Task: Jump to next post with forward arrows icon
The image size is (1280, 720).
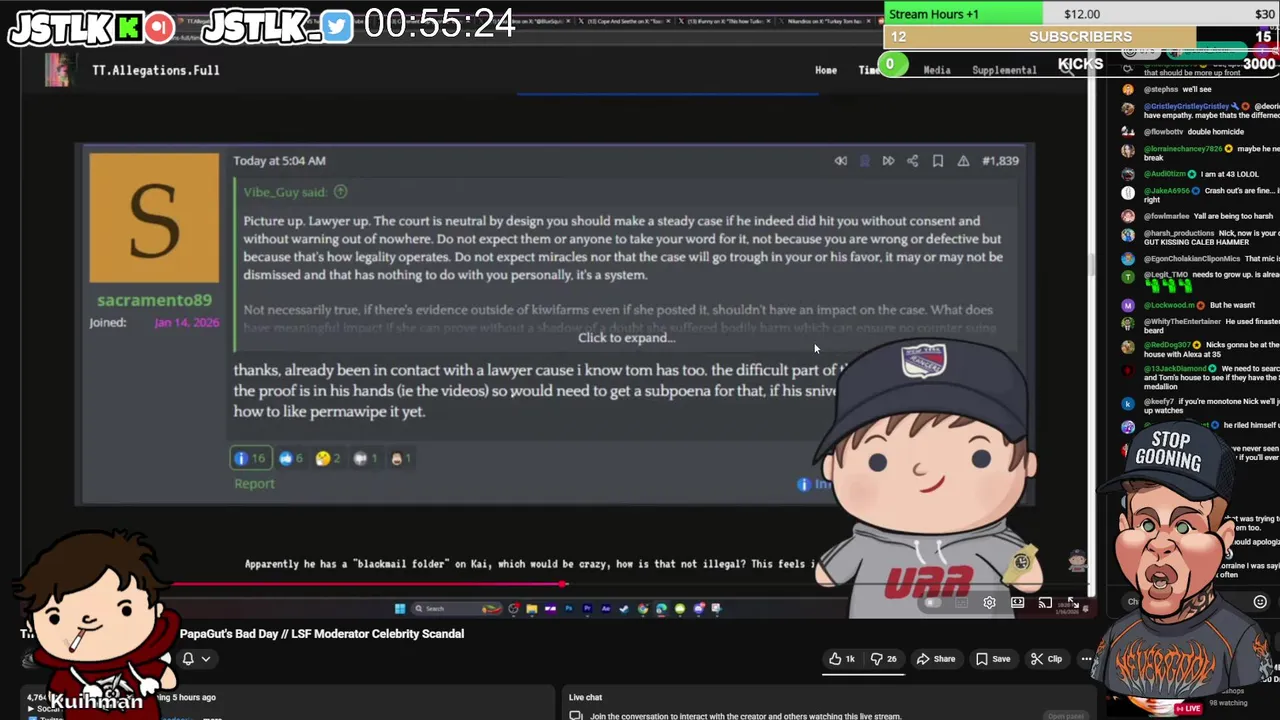Action: click(x=888, y=161)
